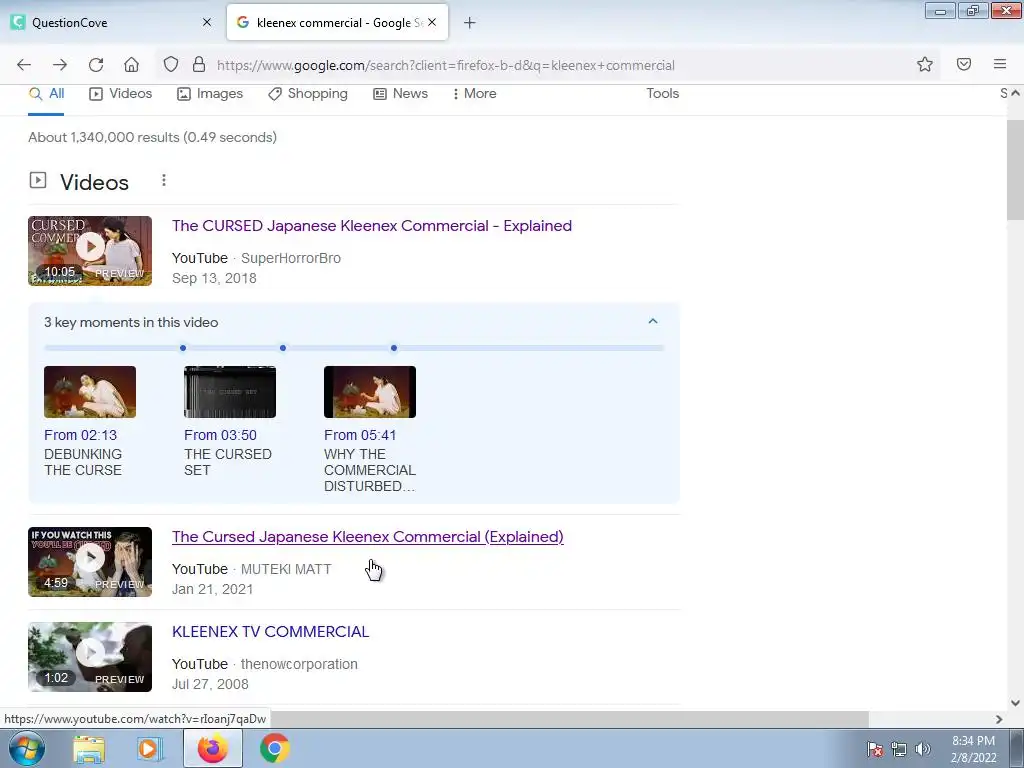This screenshot has width=1024, height=768.
Task: Go forward with the forward arrow
Action: [x=60, y=65]
